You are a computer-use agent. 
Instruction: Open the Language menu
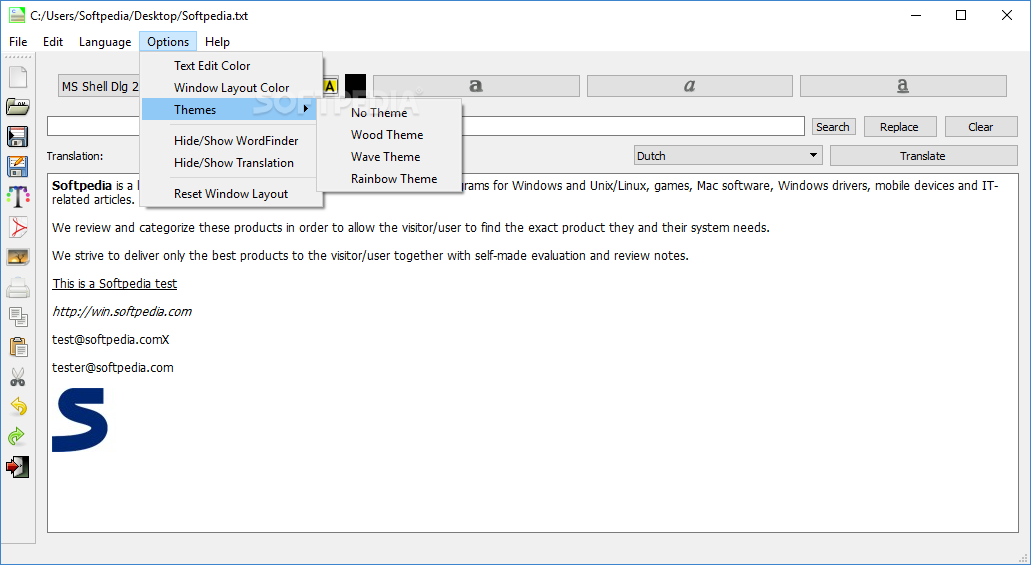point(105,42)
